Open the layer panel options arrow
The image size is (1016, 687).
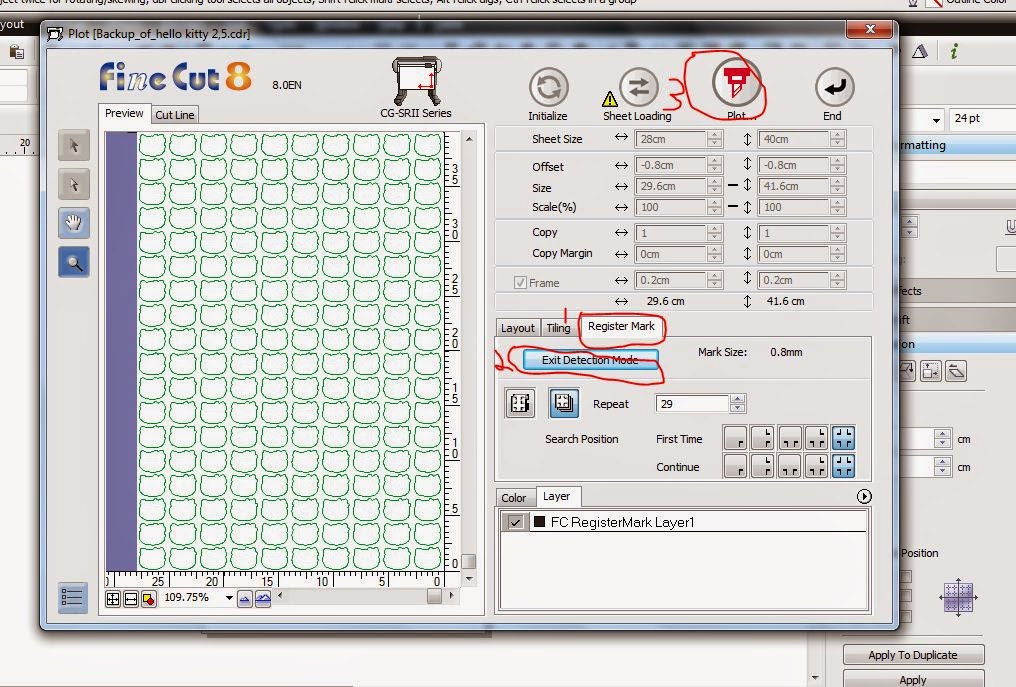[x=864, y=496]
